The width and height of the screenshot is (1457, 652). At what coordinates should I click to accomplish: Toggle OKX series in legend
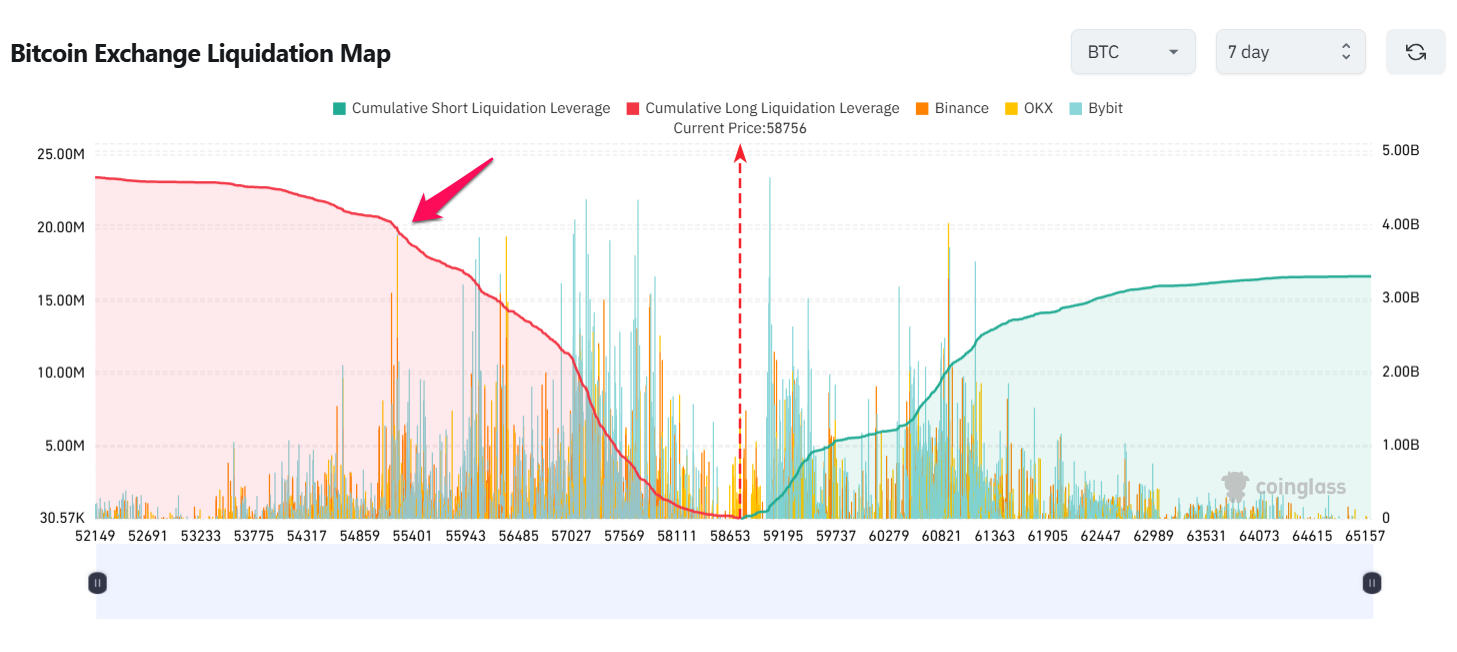click(x=1028, y=108)
